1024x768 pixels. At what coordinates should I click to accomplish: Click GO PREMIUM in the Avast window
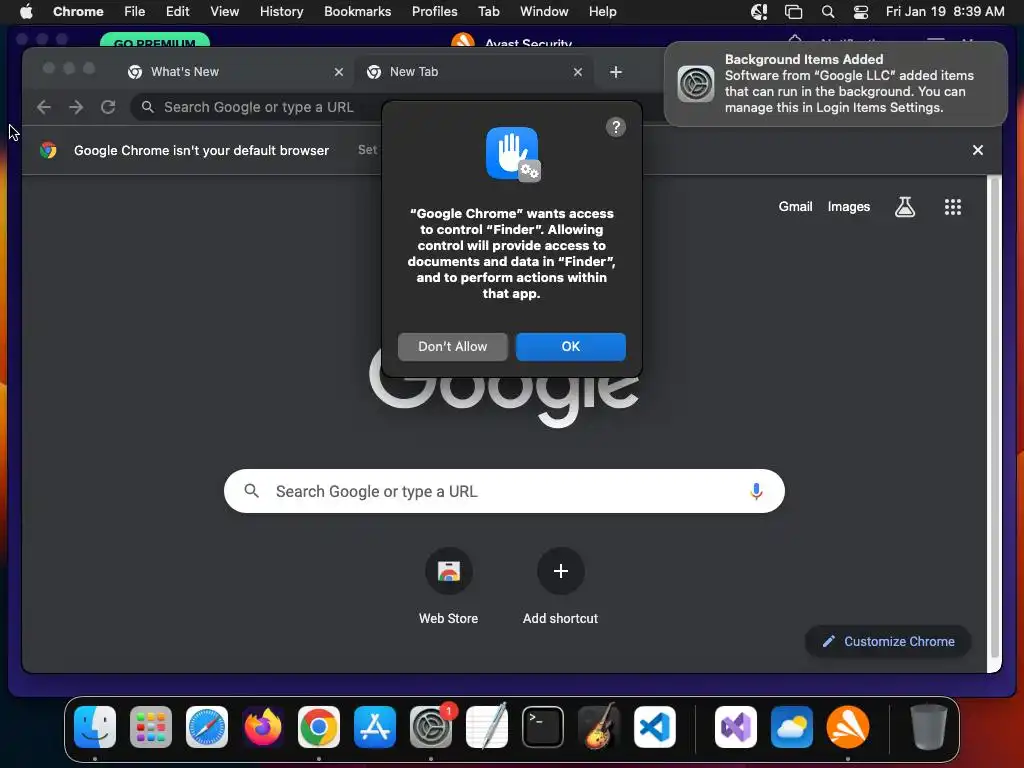155,40
